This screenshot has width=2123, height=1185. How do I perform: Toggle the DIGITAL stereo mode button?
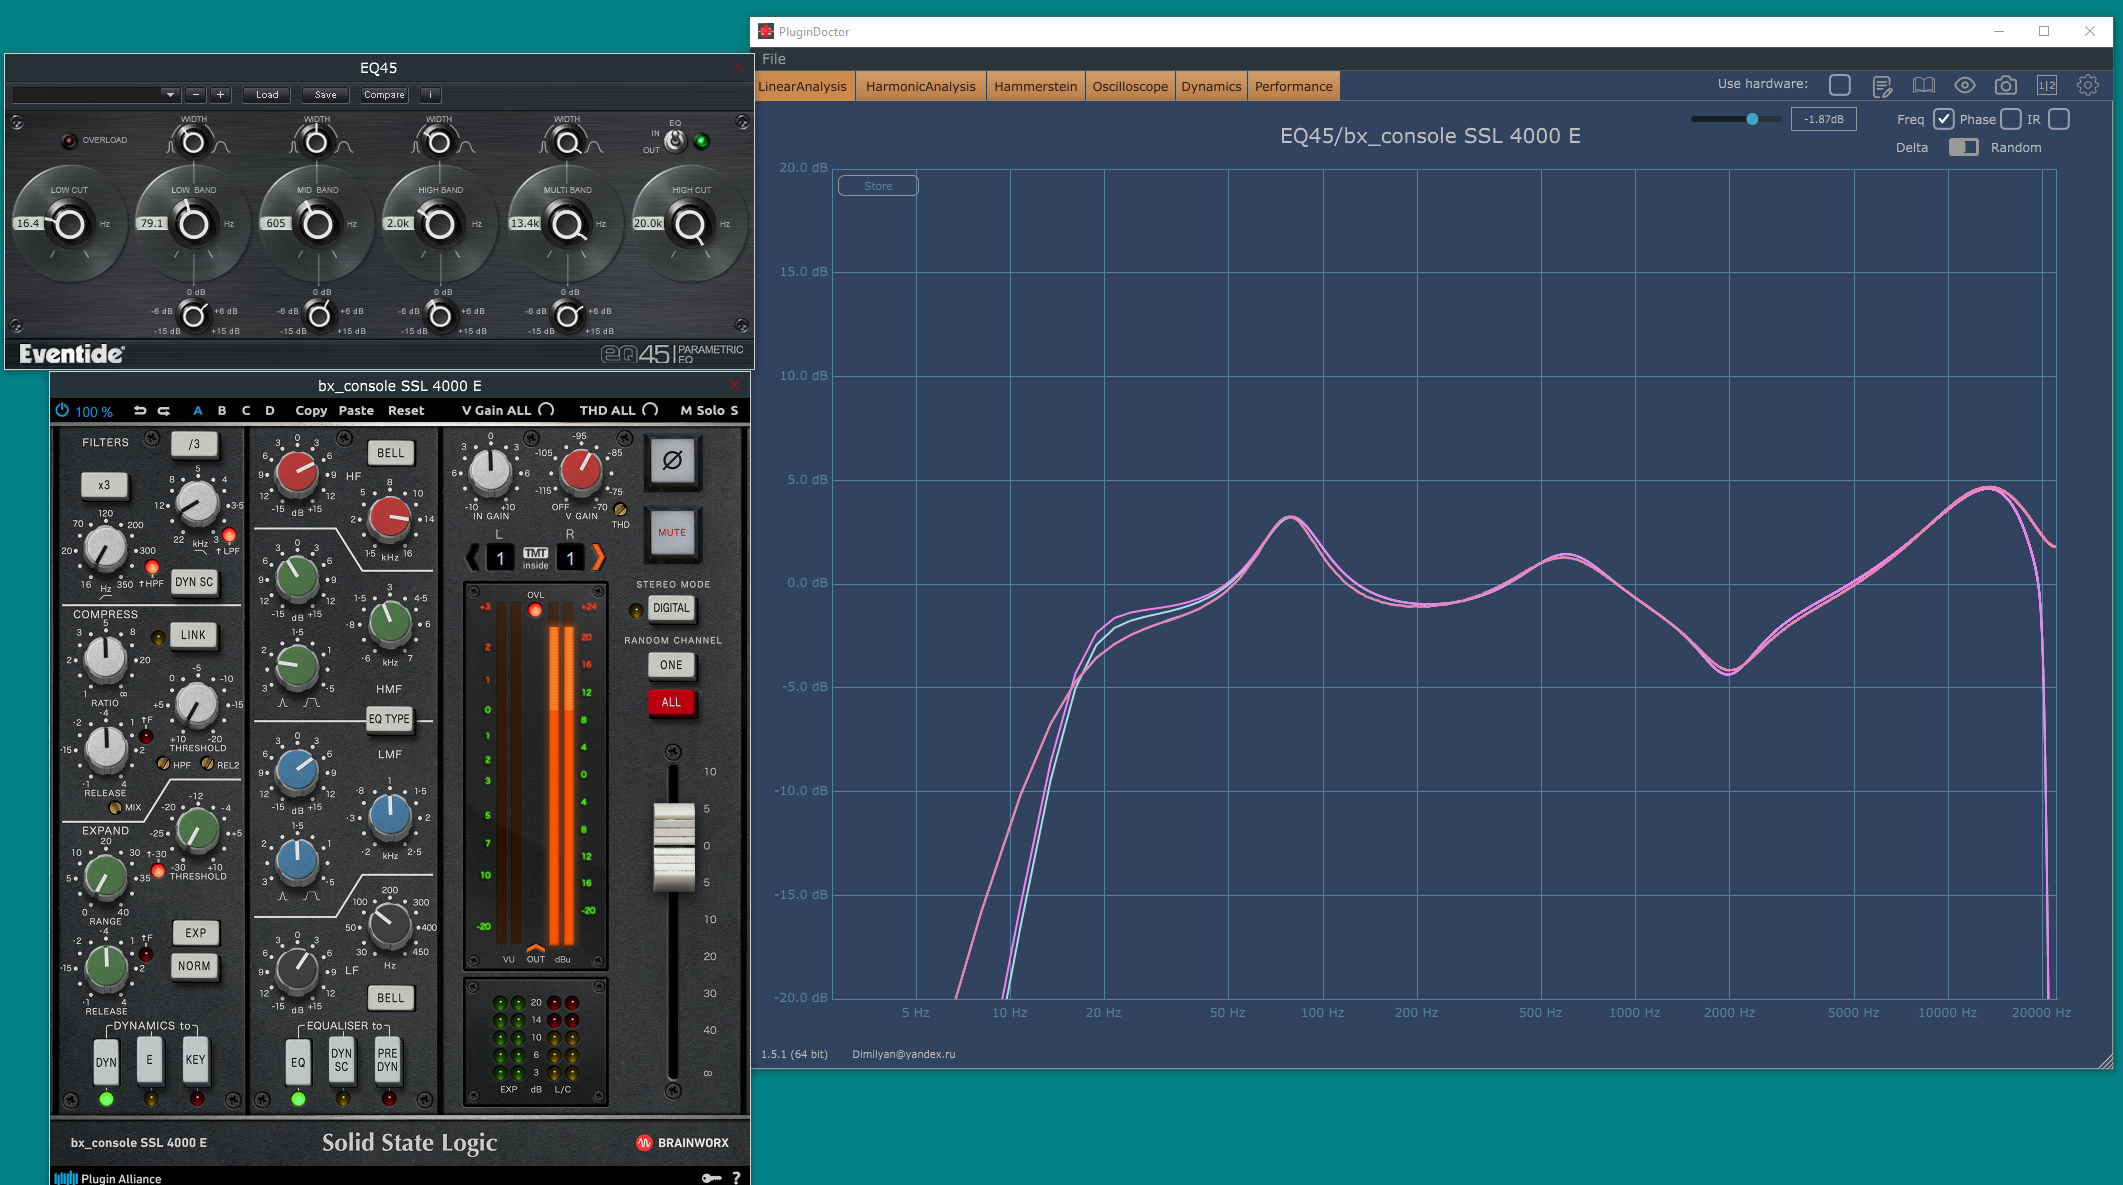coord(671,608)
